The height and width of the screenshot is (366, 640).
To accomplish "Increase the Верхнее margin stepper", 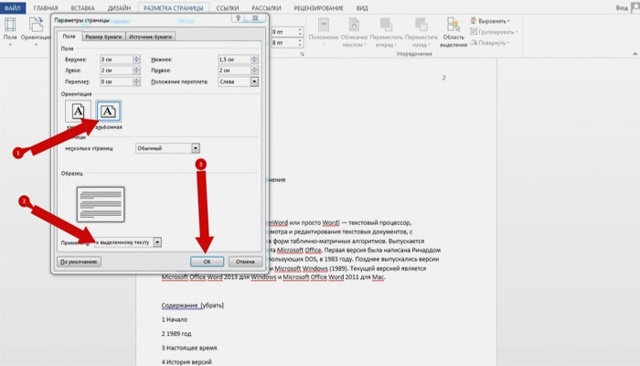I will (x=137, y=57).
